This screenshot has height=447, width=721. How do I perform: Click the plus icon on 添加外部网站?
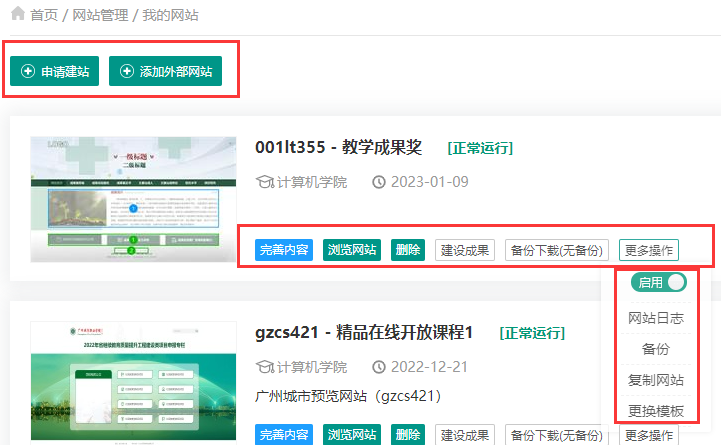[127, 72]
